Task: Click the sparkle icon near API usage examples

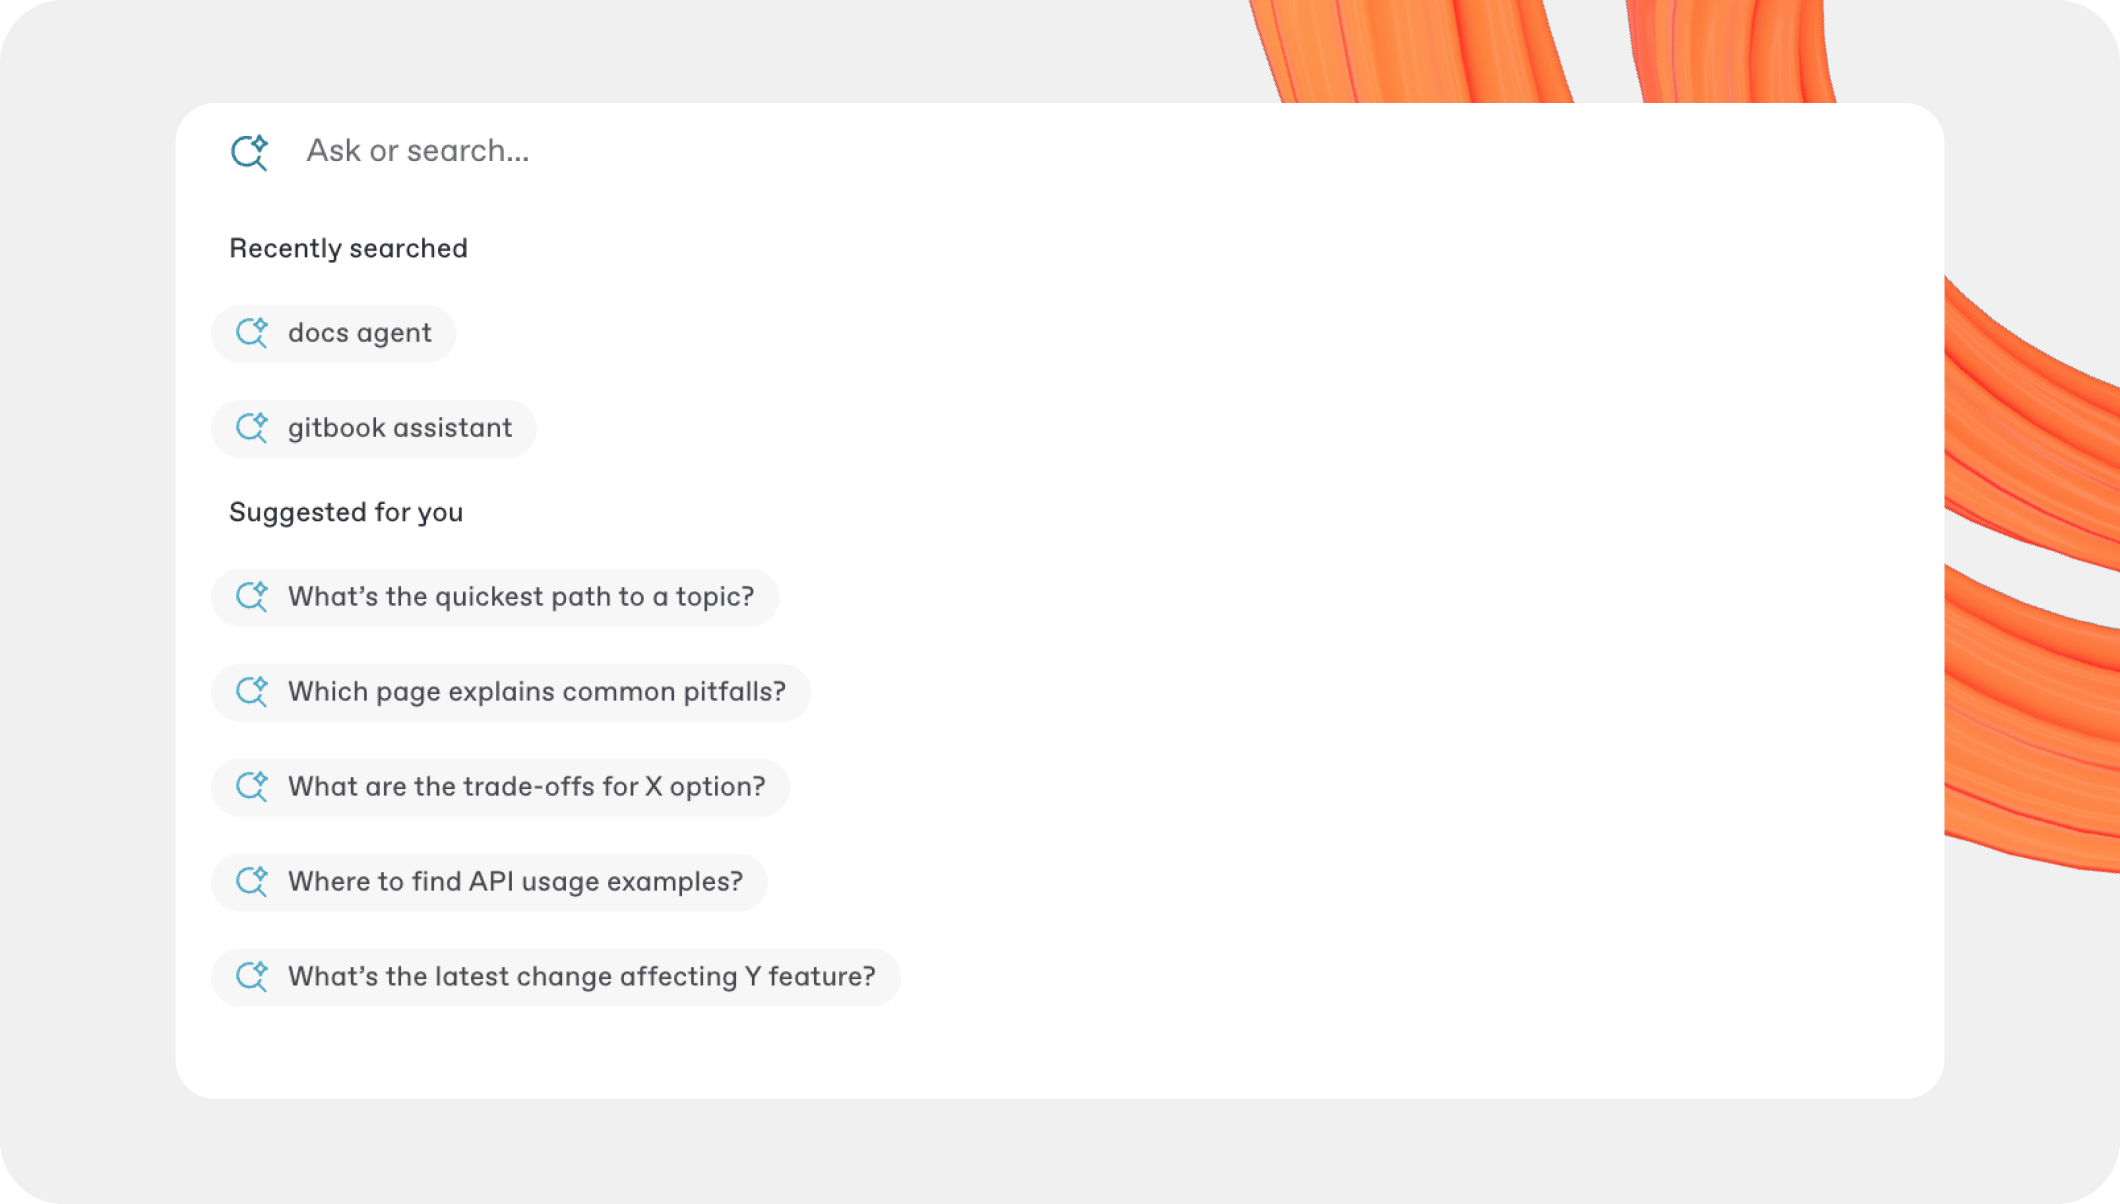Action: [253, 881]
